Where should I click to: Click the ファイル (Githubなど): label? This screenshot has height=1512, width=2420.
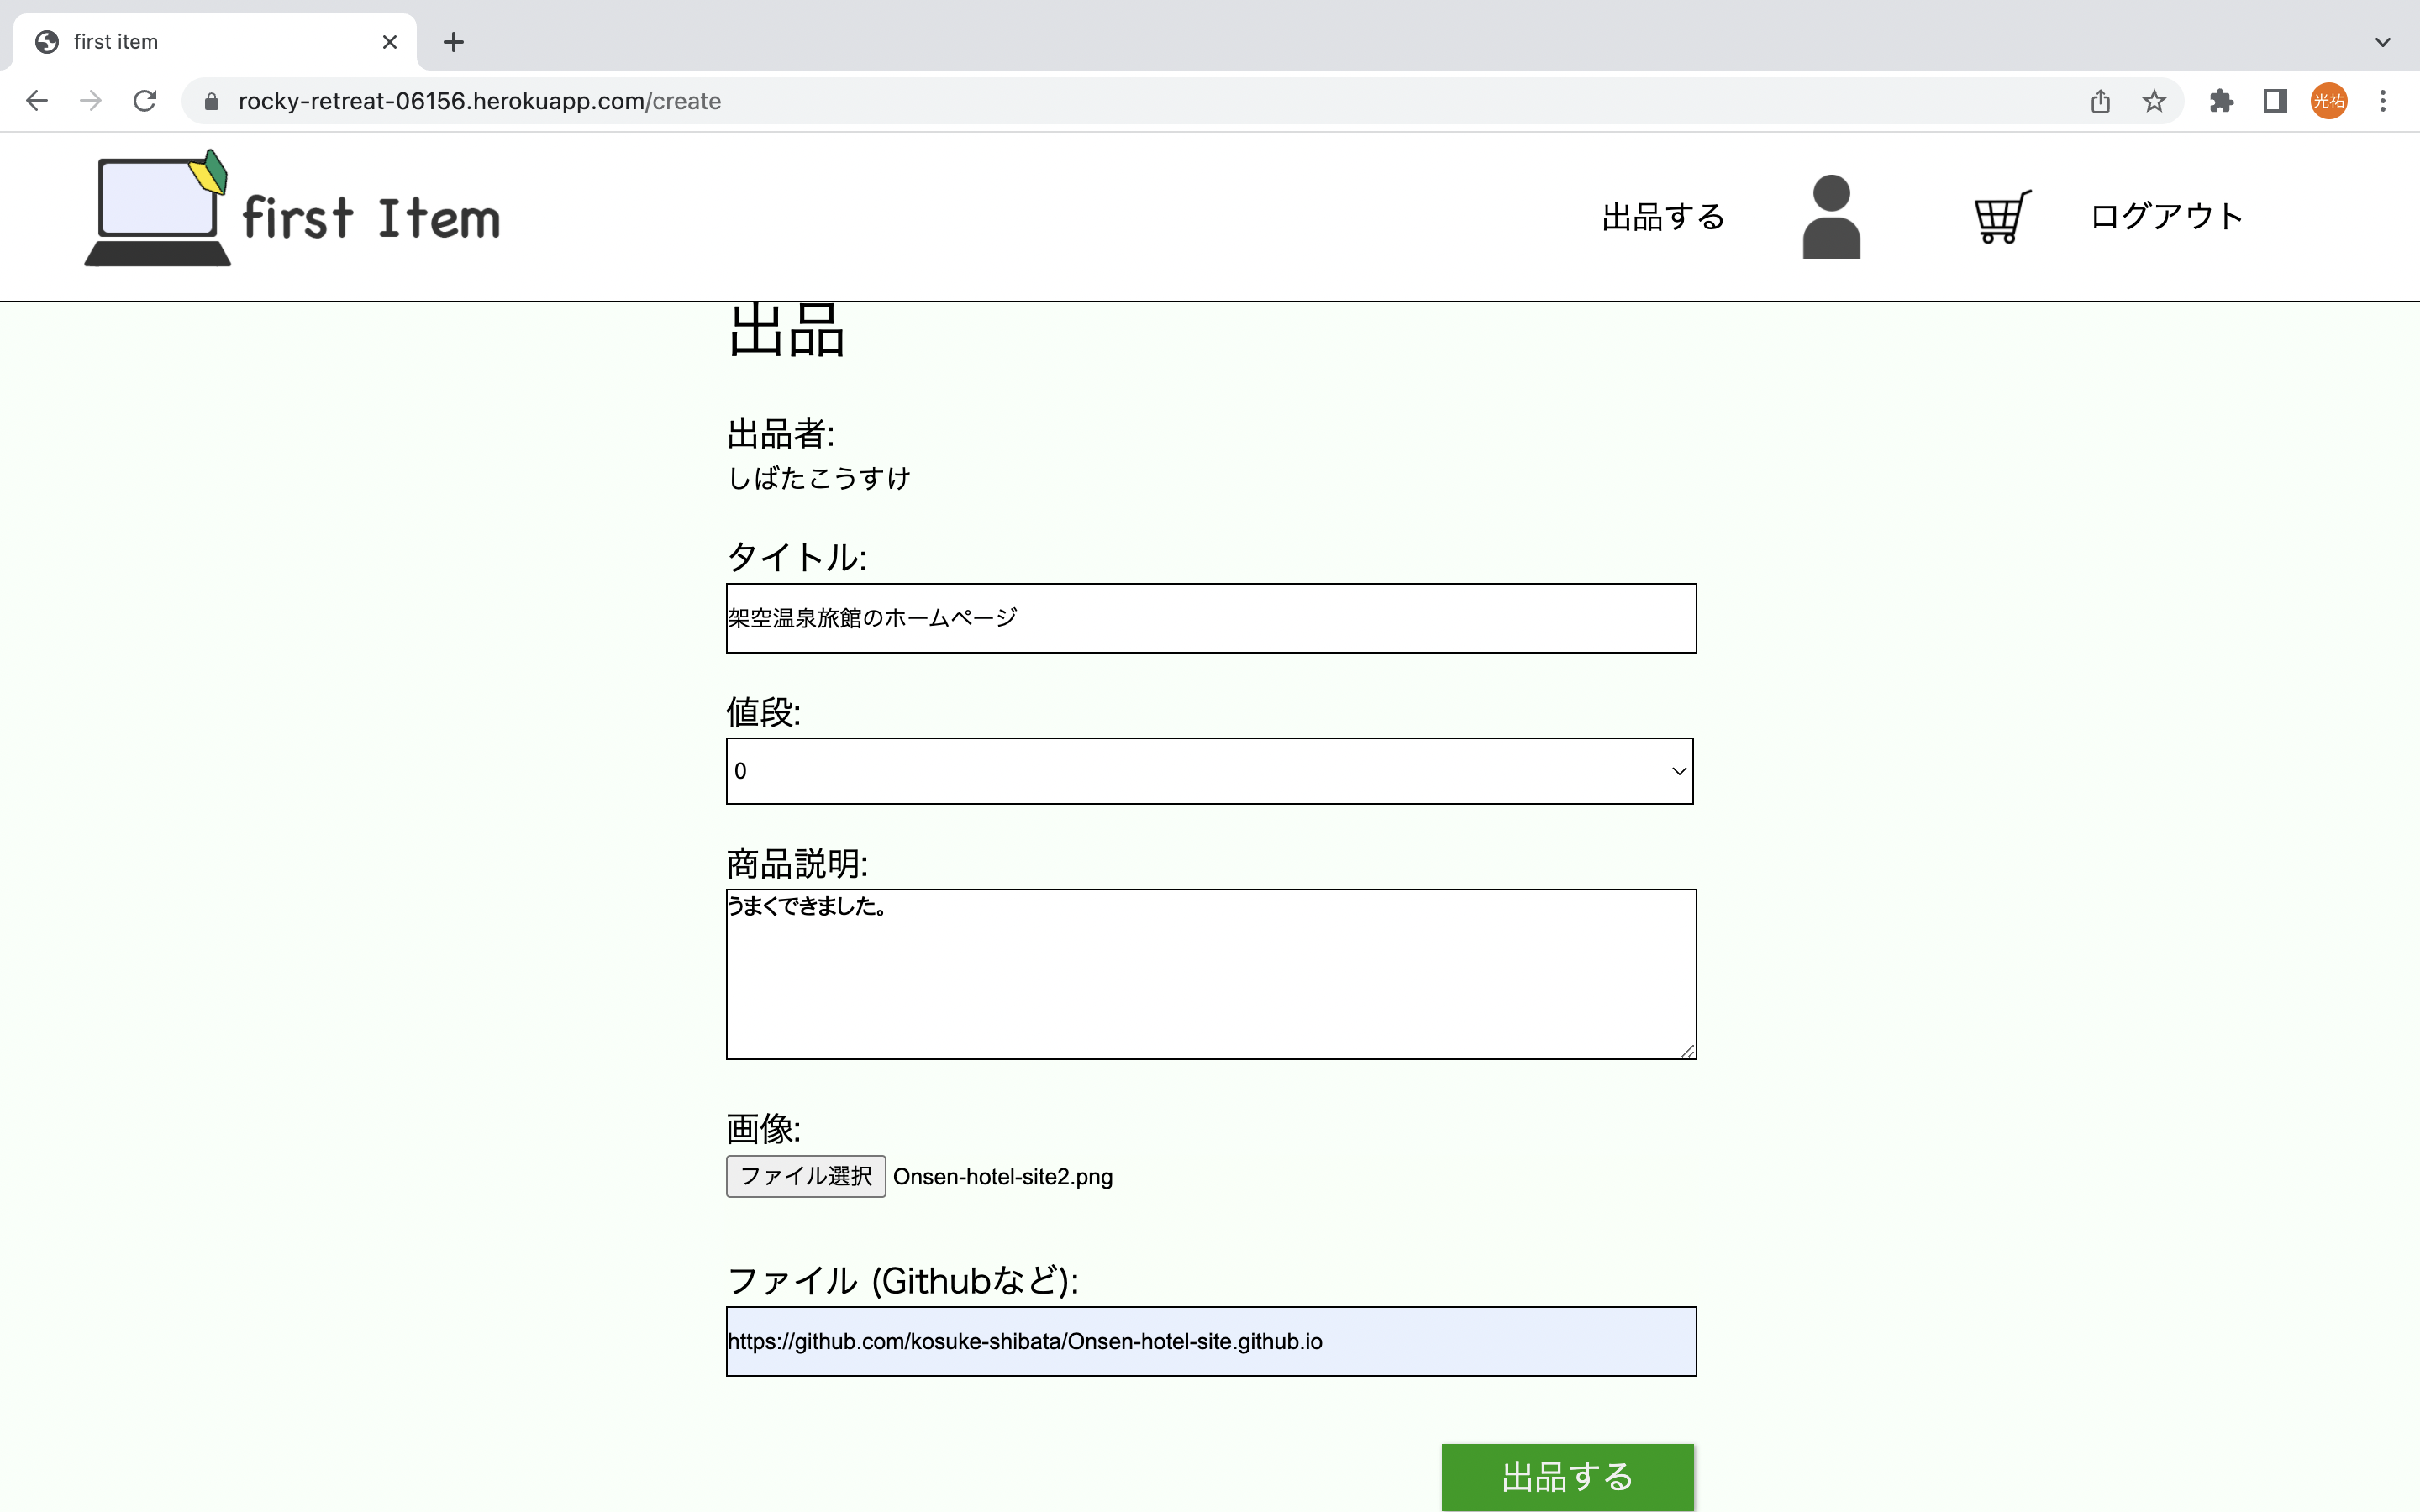point(903,1281)
